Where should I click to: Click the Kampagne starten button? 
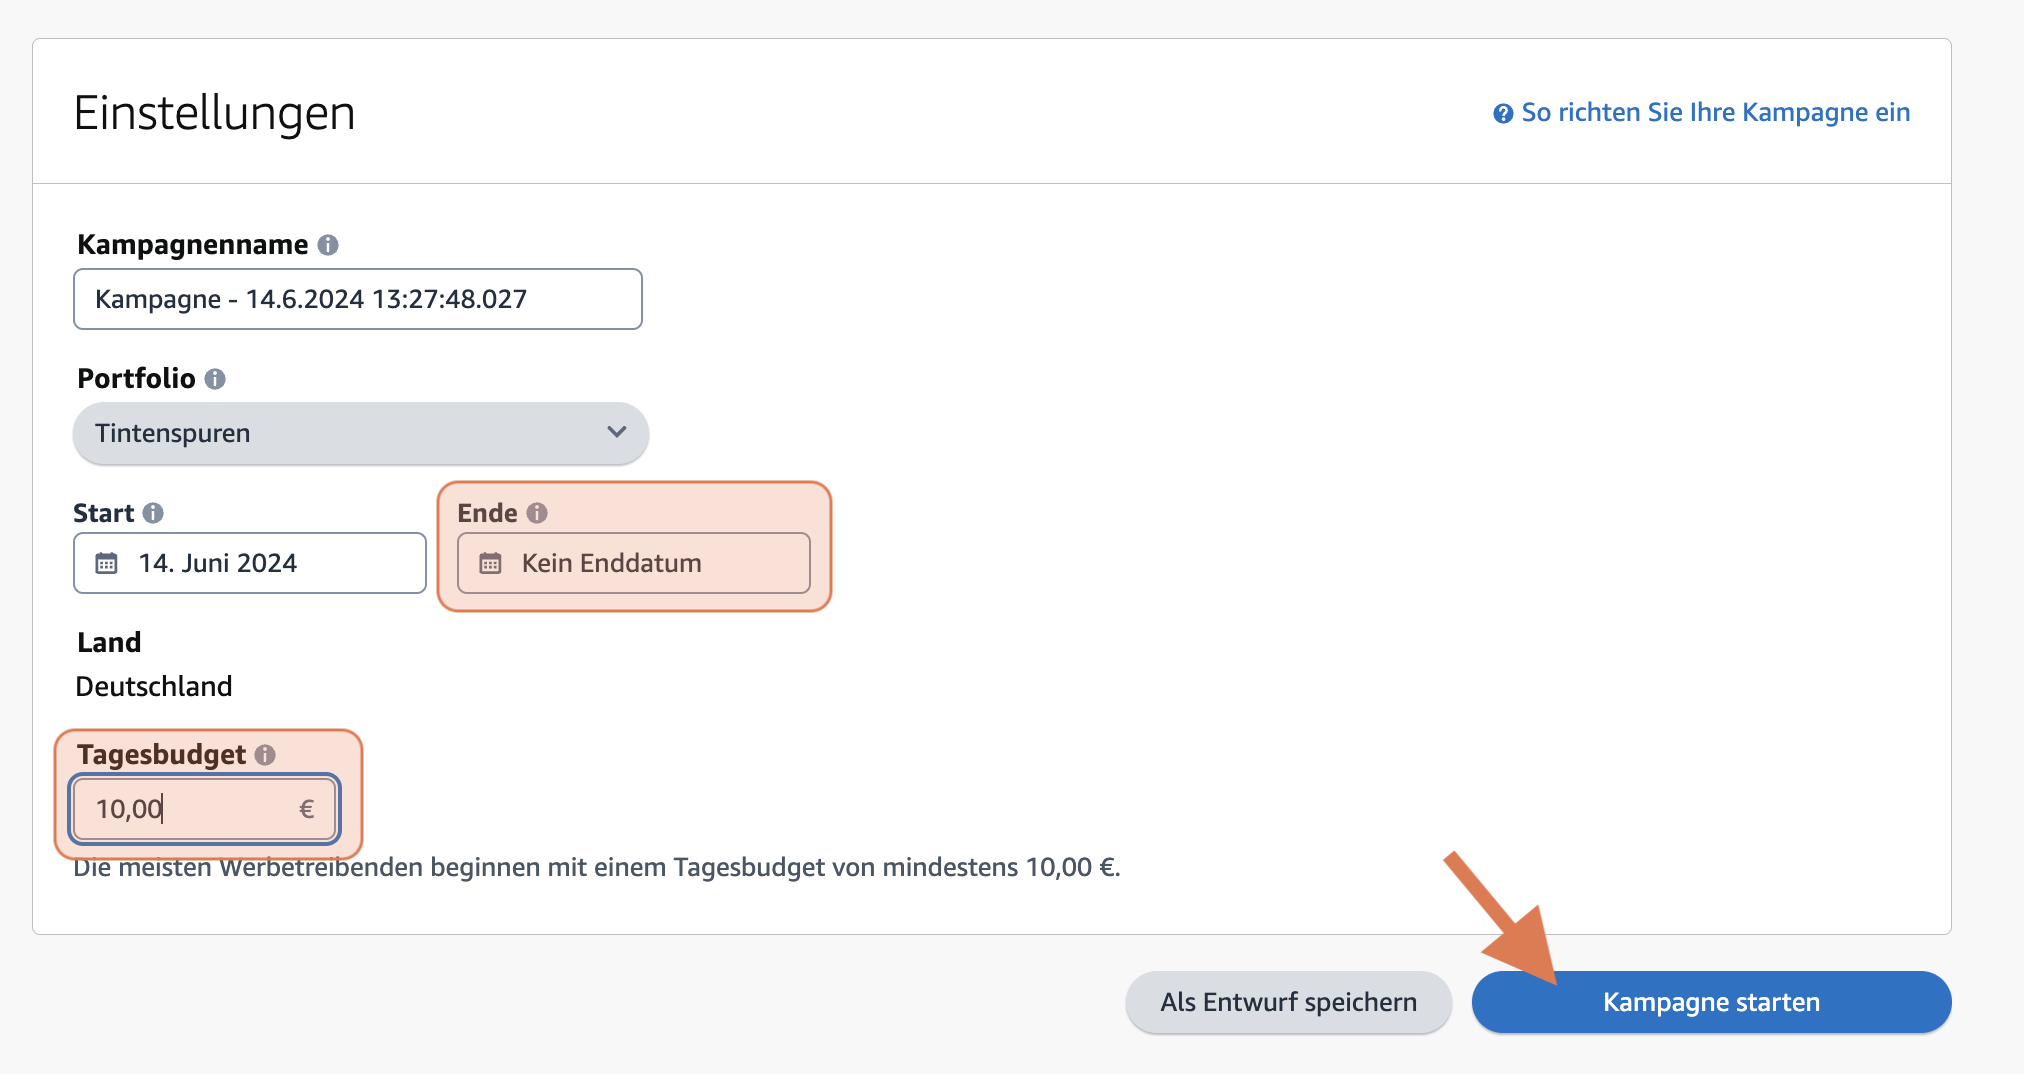click(x=1710, y=1002)
